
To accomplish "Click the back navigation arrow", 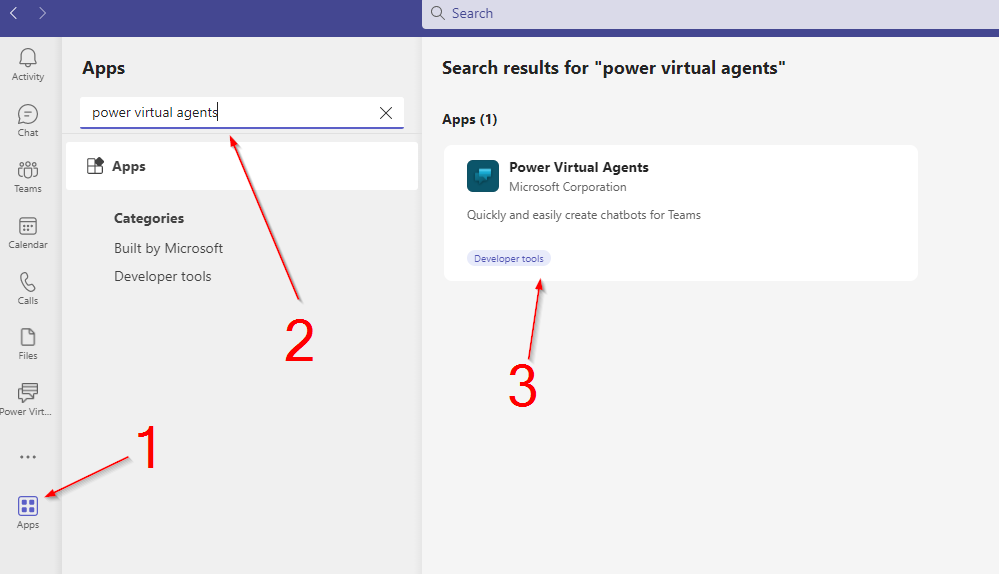I will 14,13.
